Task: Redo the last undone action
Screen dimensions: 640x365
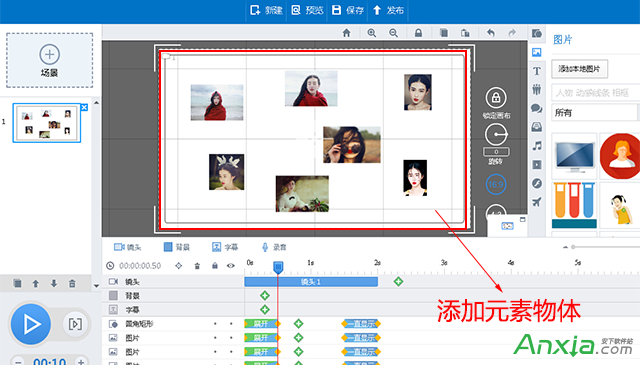Action: [512, 33]
